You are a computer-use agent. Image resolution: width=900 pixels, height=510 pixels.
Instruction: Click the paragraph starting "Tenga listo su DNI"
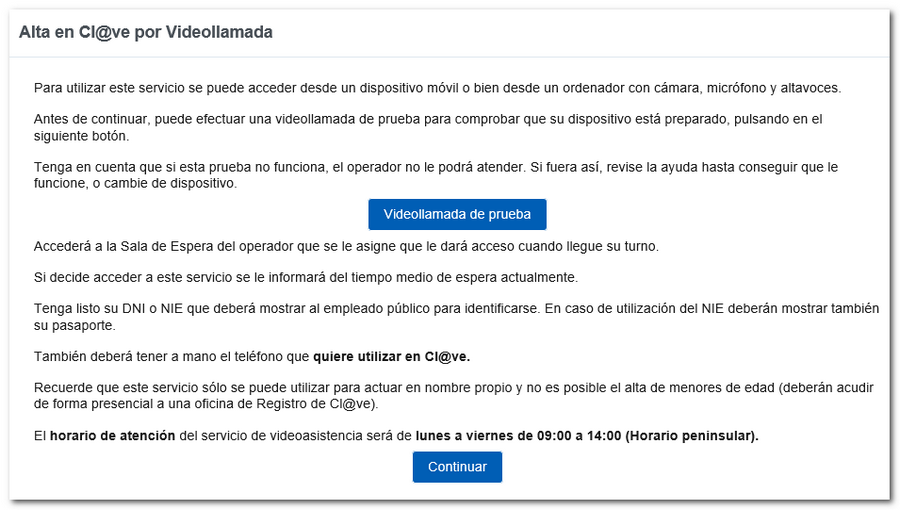(x=456, y=316)
